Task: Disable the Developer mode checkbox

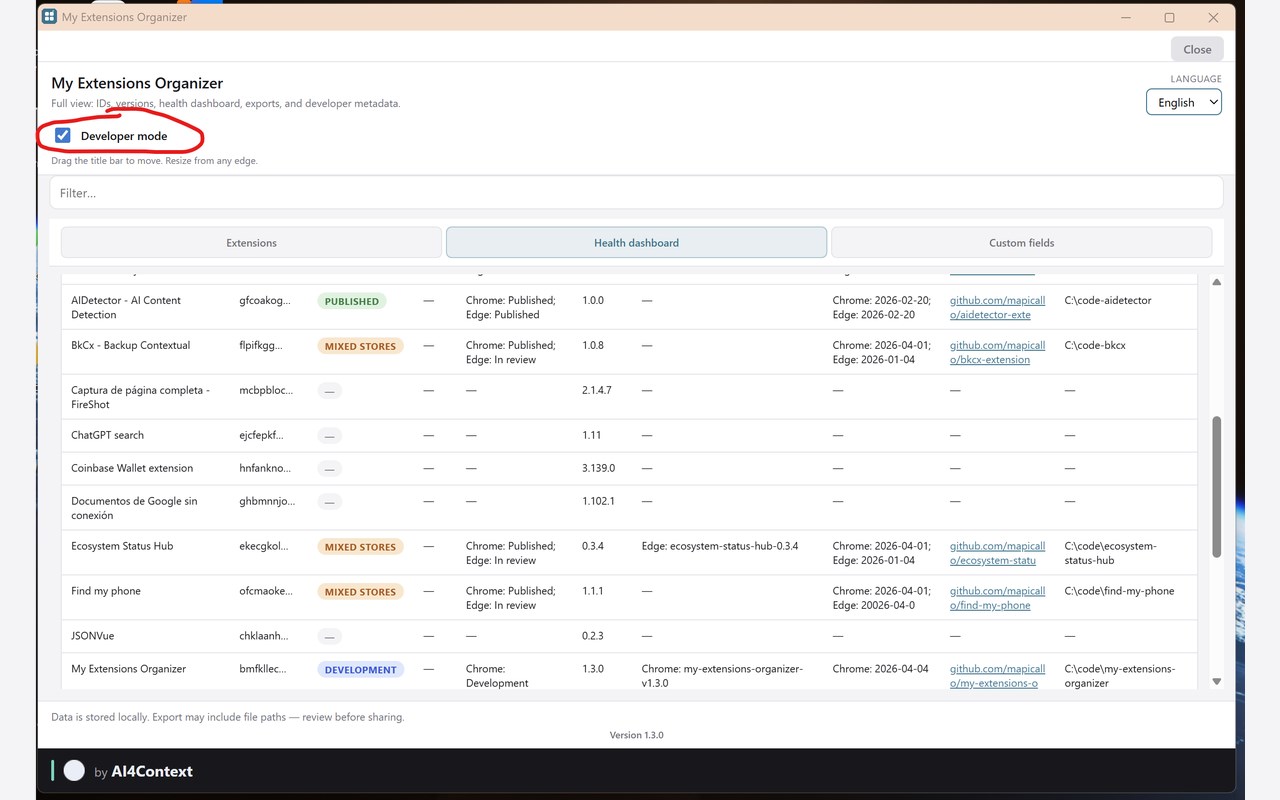Action: point(63,135)
